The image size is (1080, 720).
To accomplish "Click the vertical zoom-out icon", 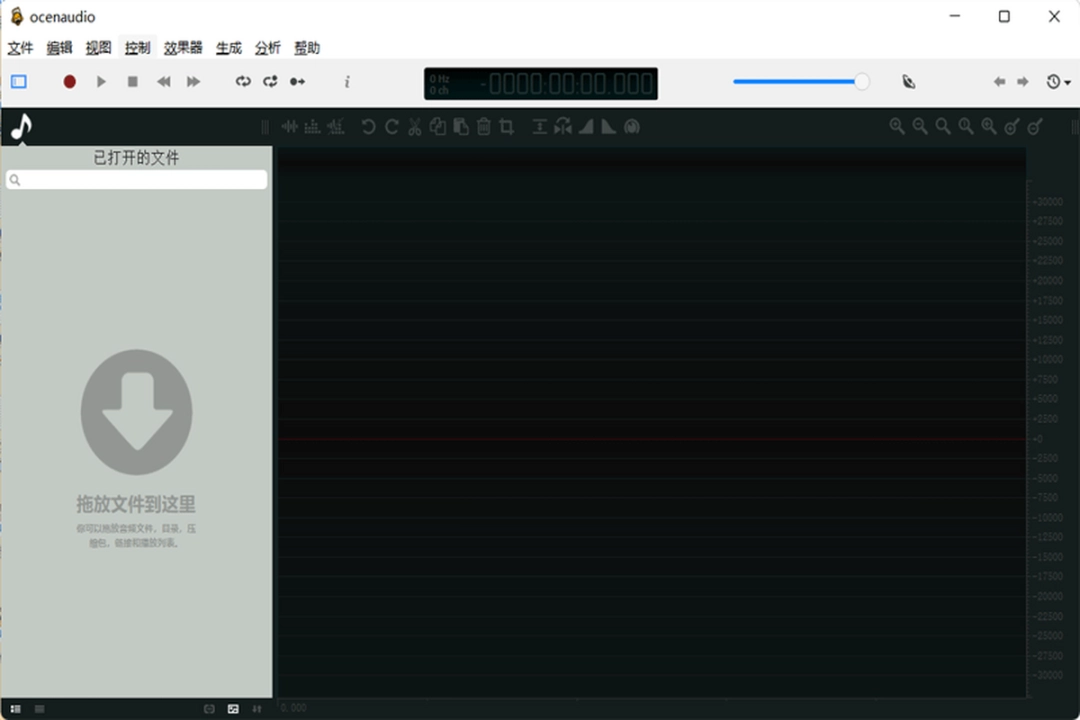I will click(1033, 127).
